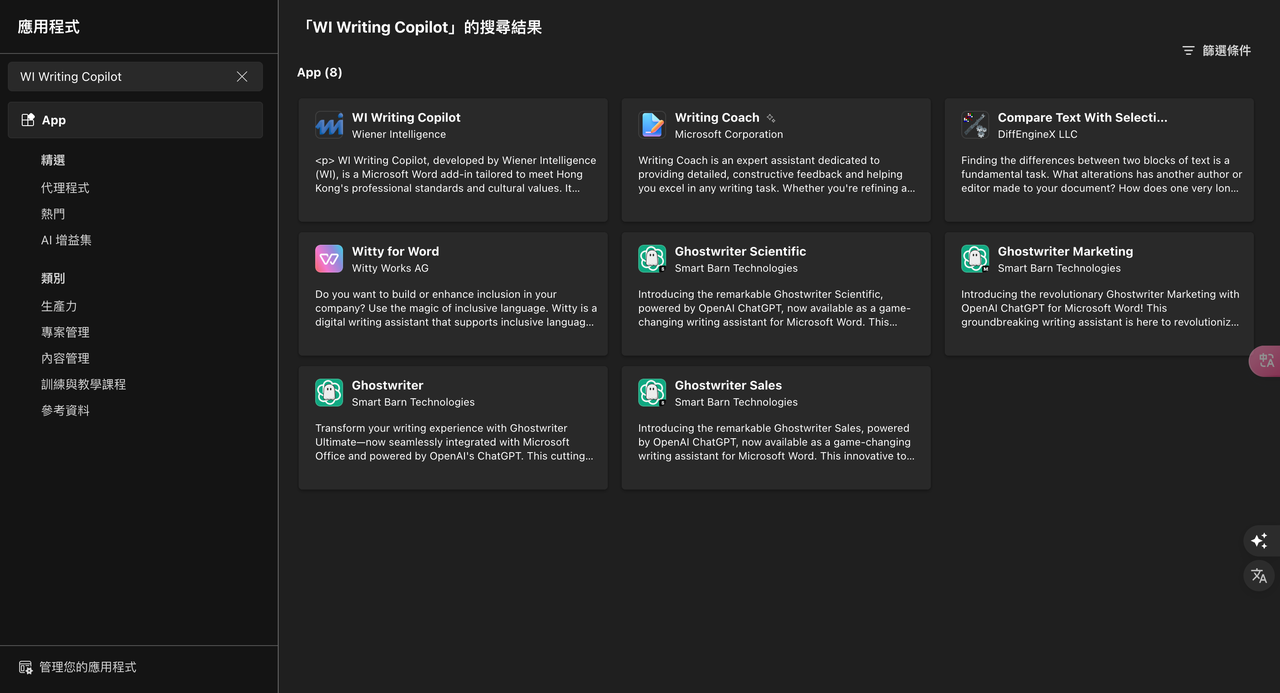Select the 內容管理 category

(x=65, y=358)
